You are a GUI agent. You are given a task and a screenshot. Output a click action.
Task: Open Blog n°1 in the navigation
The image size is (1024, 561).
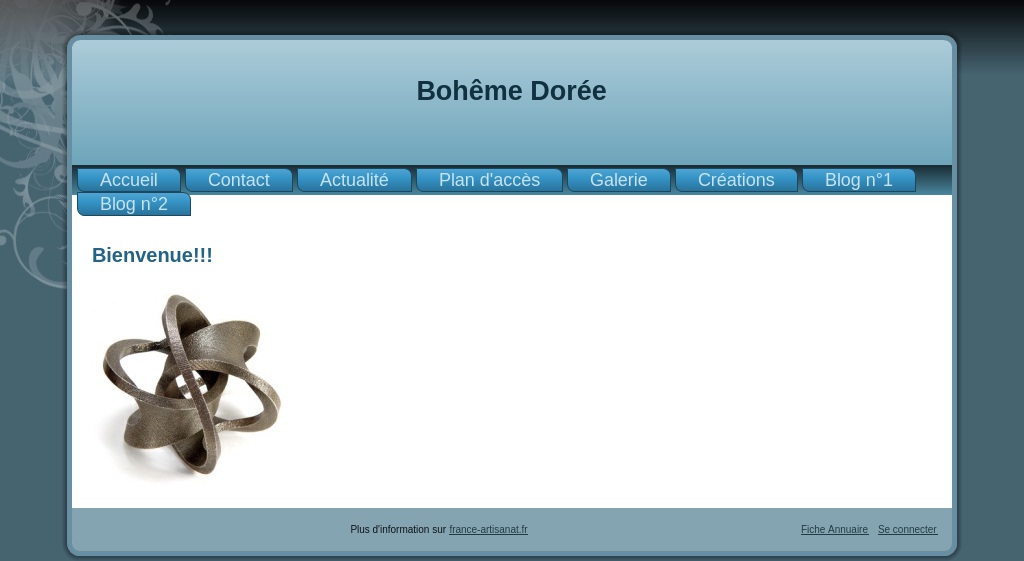[858, 180]
